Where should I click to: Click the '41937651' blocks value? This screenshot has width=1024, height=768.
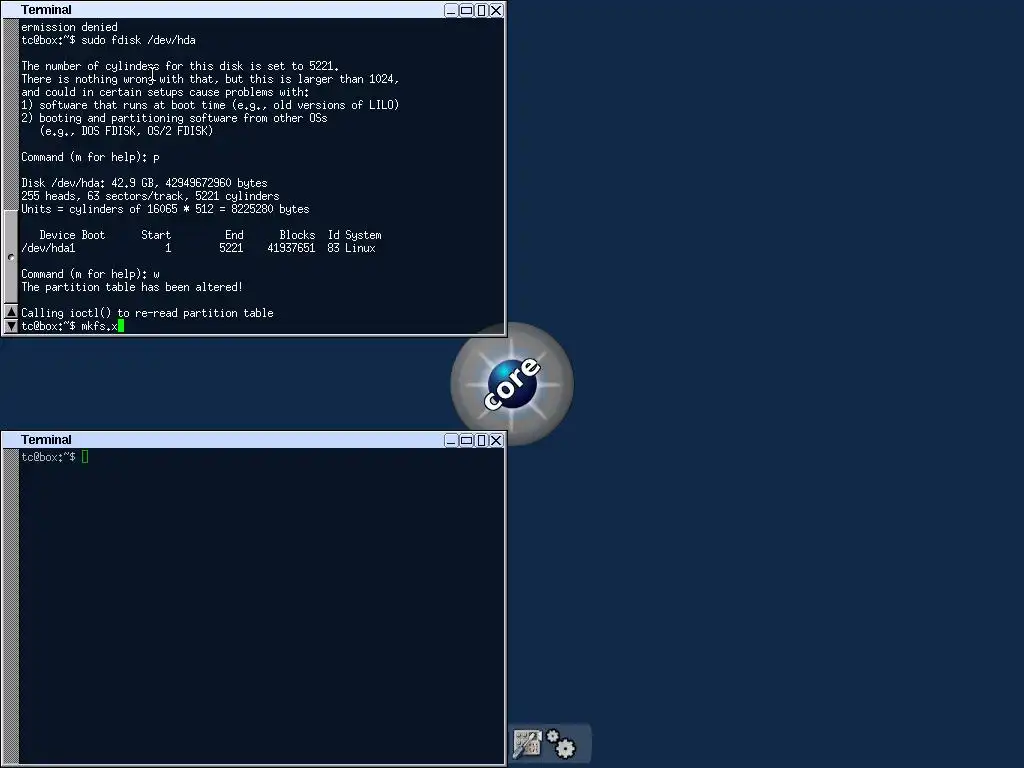[x=291, y=248]
